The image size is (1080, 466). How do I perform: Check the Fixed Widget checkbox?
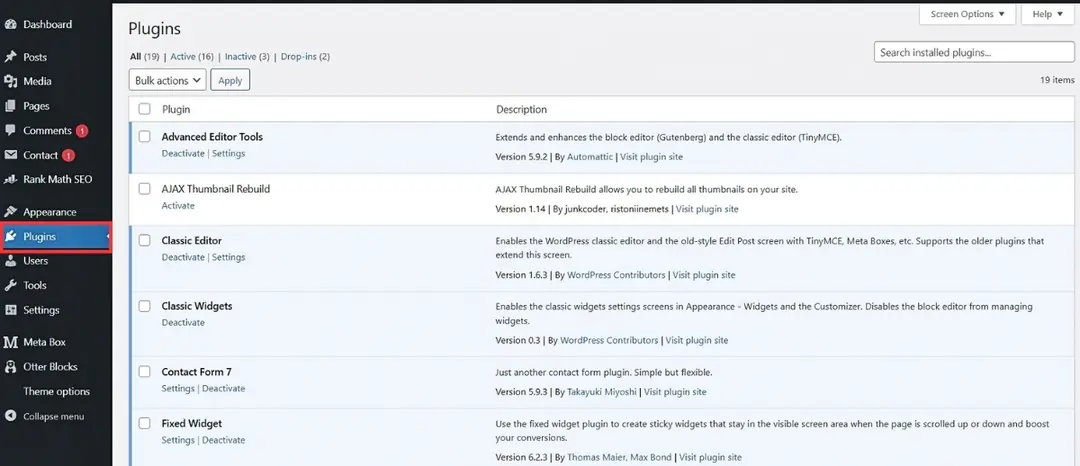click(144, 423)
